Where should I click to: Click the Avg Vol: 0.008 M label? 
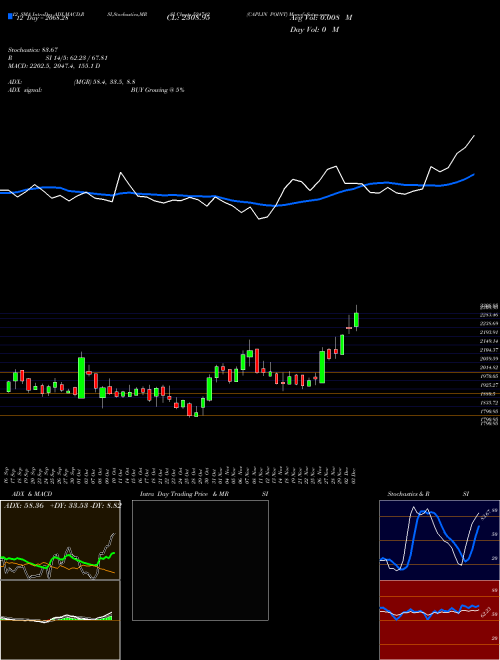click(x=321, y=18)
